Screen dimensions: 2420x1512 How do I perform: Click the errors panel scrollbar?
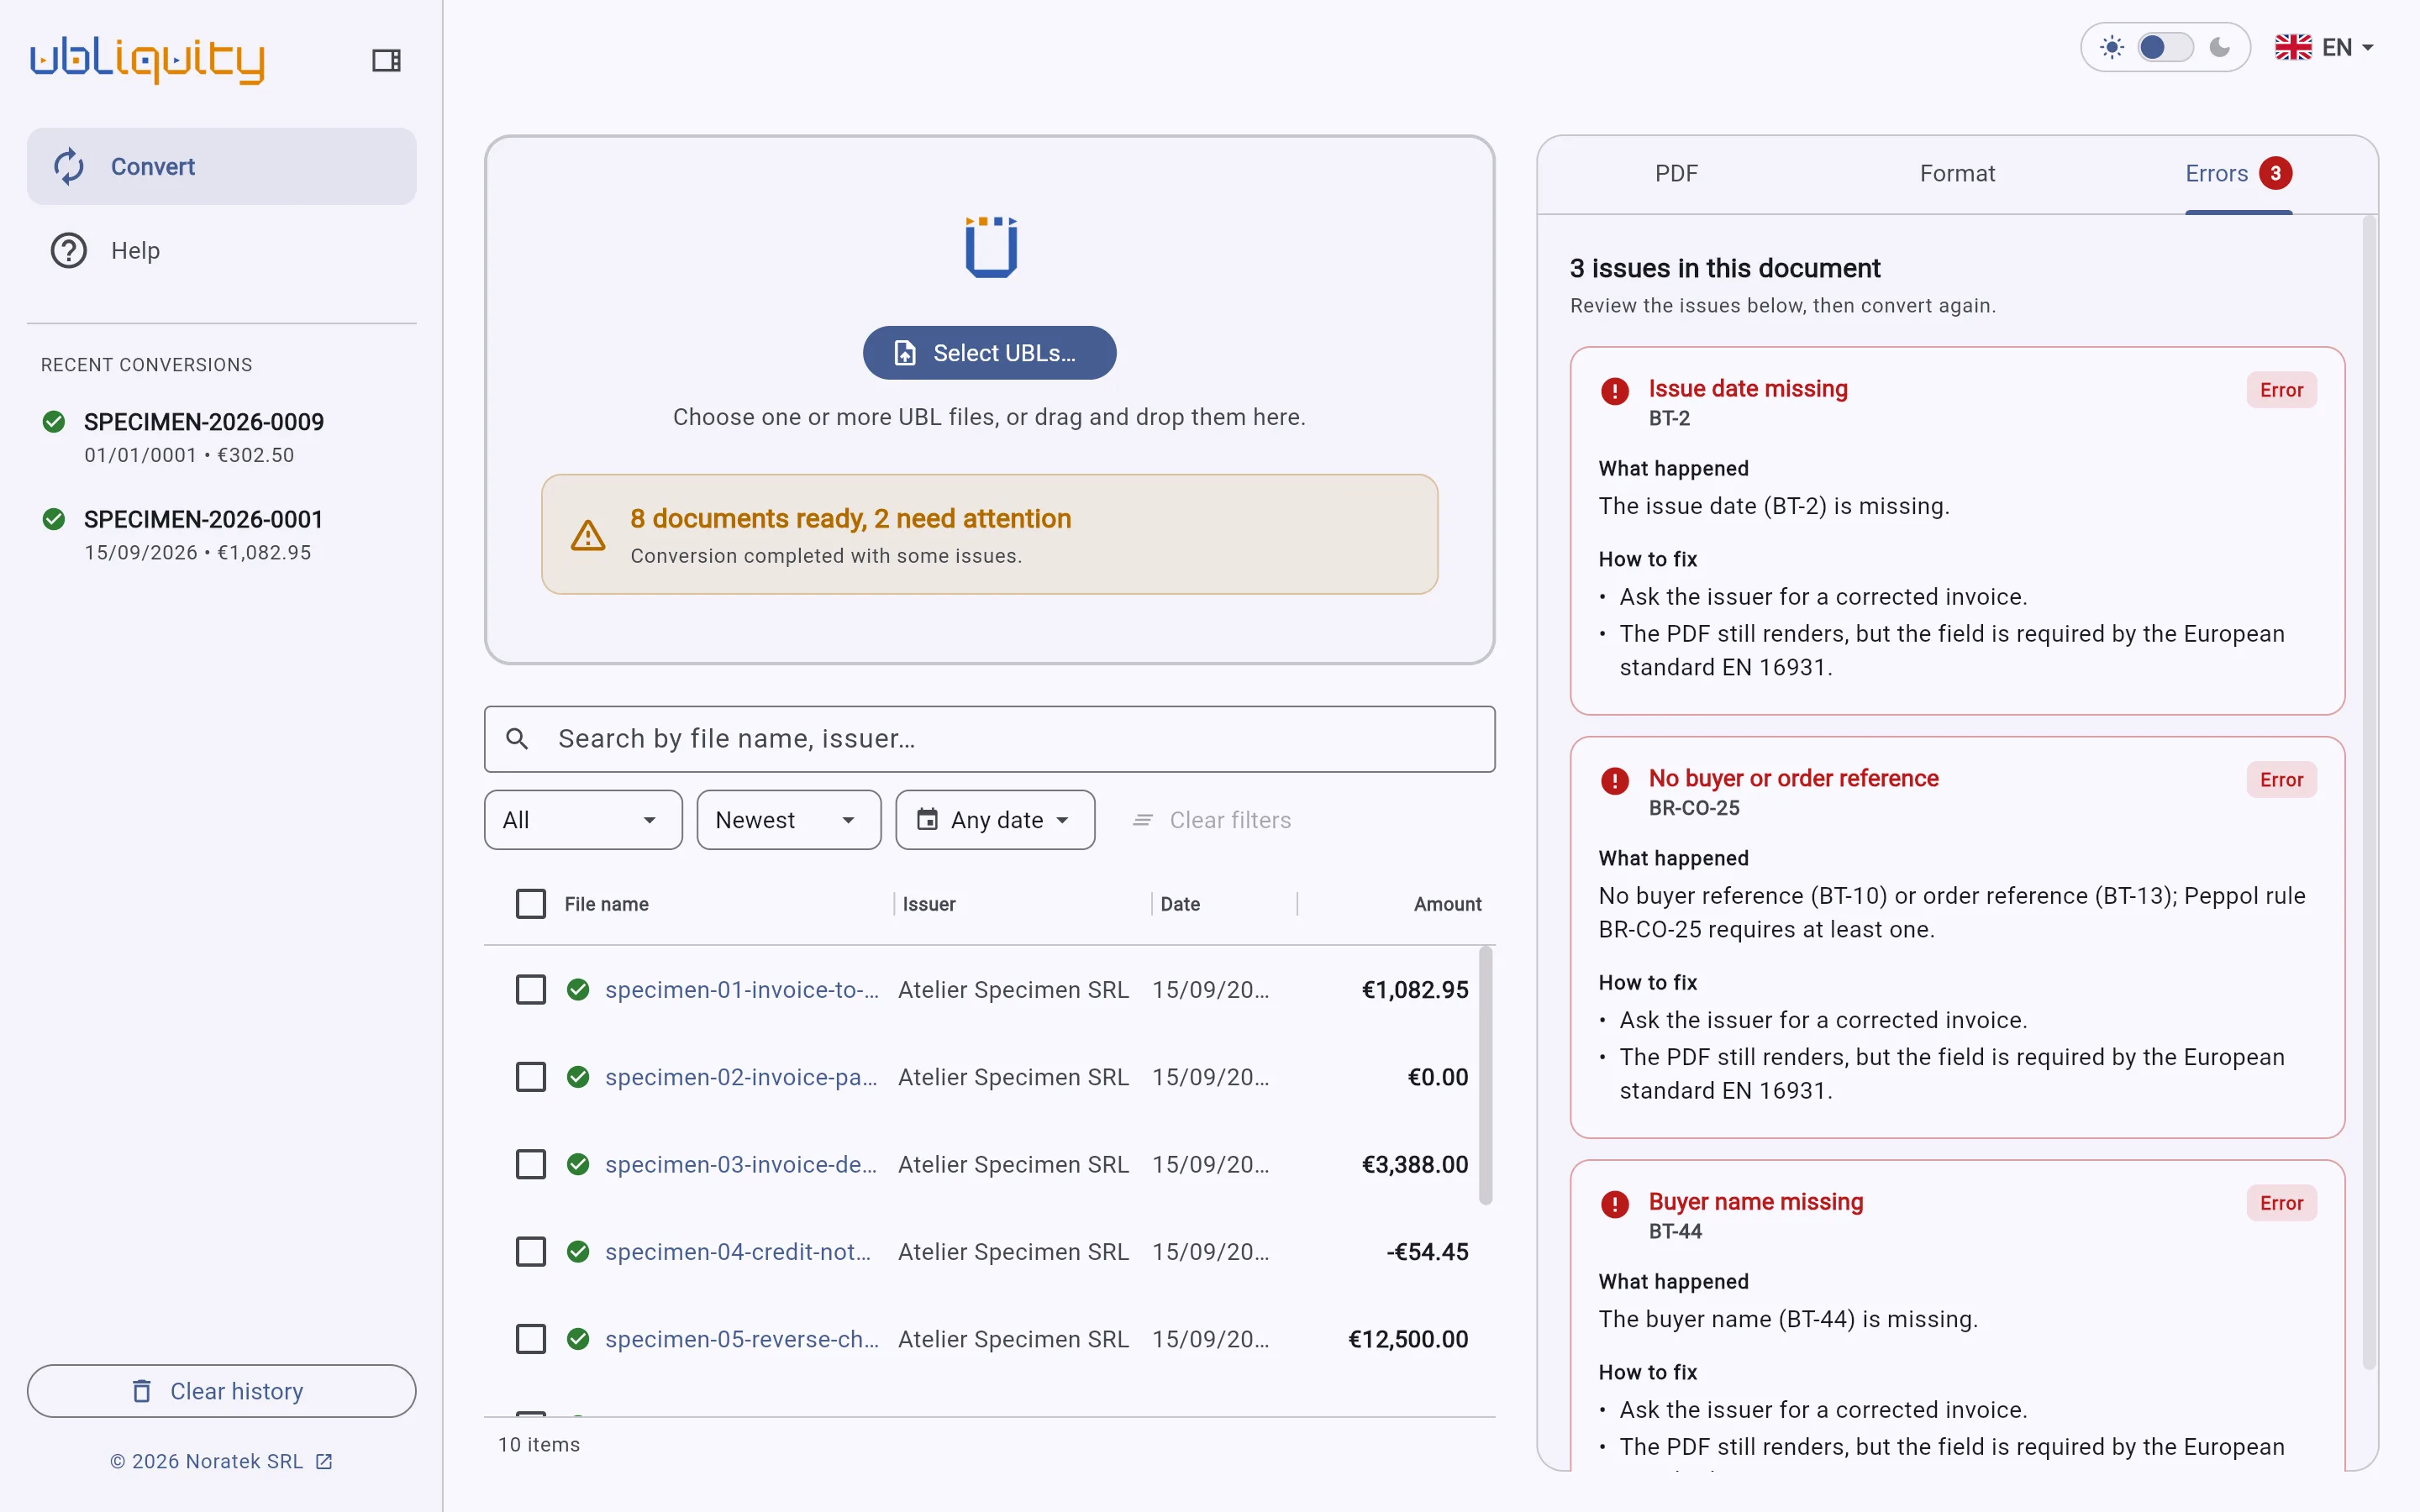(x=2369, y=792)
